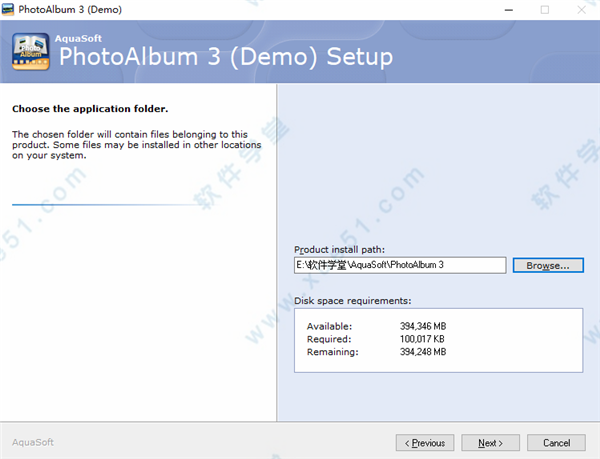Click the 'PhotoAlbum 3 (Demo) Setup' header title
This screenshot has height=459, width=600.
(x=226, y=57)
